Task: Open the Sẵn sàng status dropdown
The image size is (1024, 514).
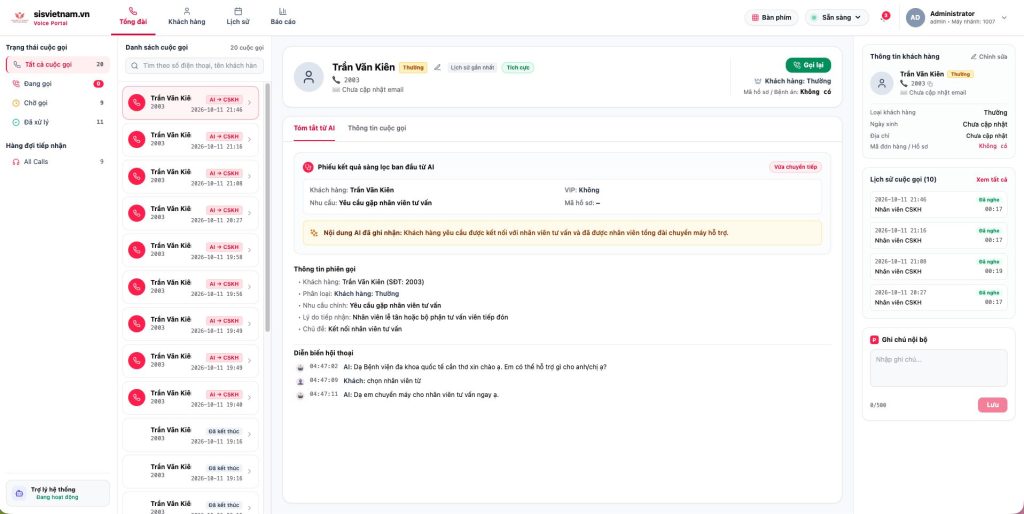Action: coord(837,18)
